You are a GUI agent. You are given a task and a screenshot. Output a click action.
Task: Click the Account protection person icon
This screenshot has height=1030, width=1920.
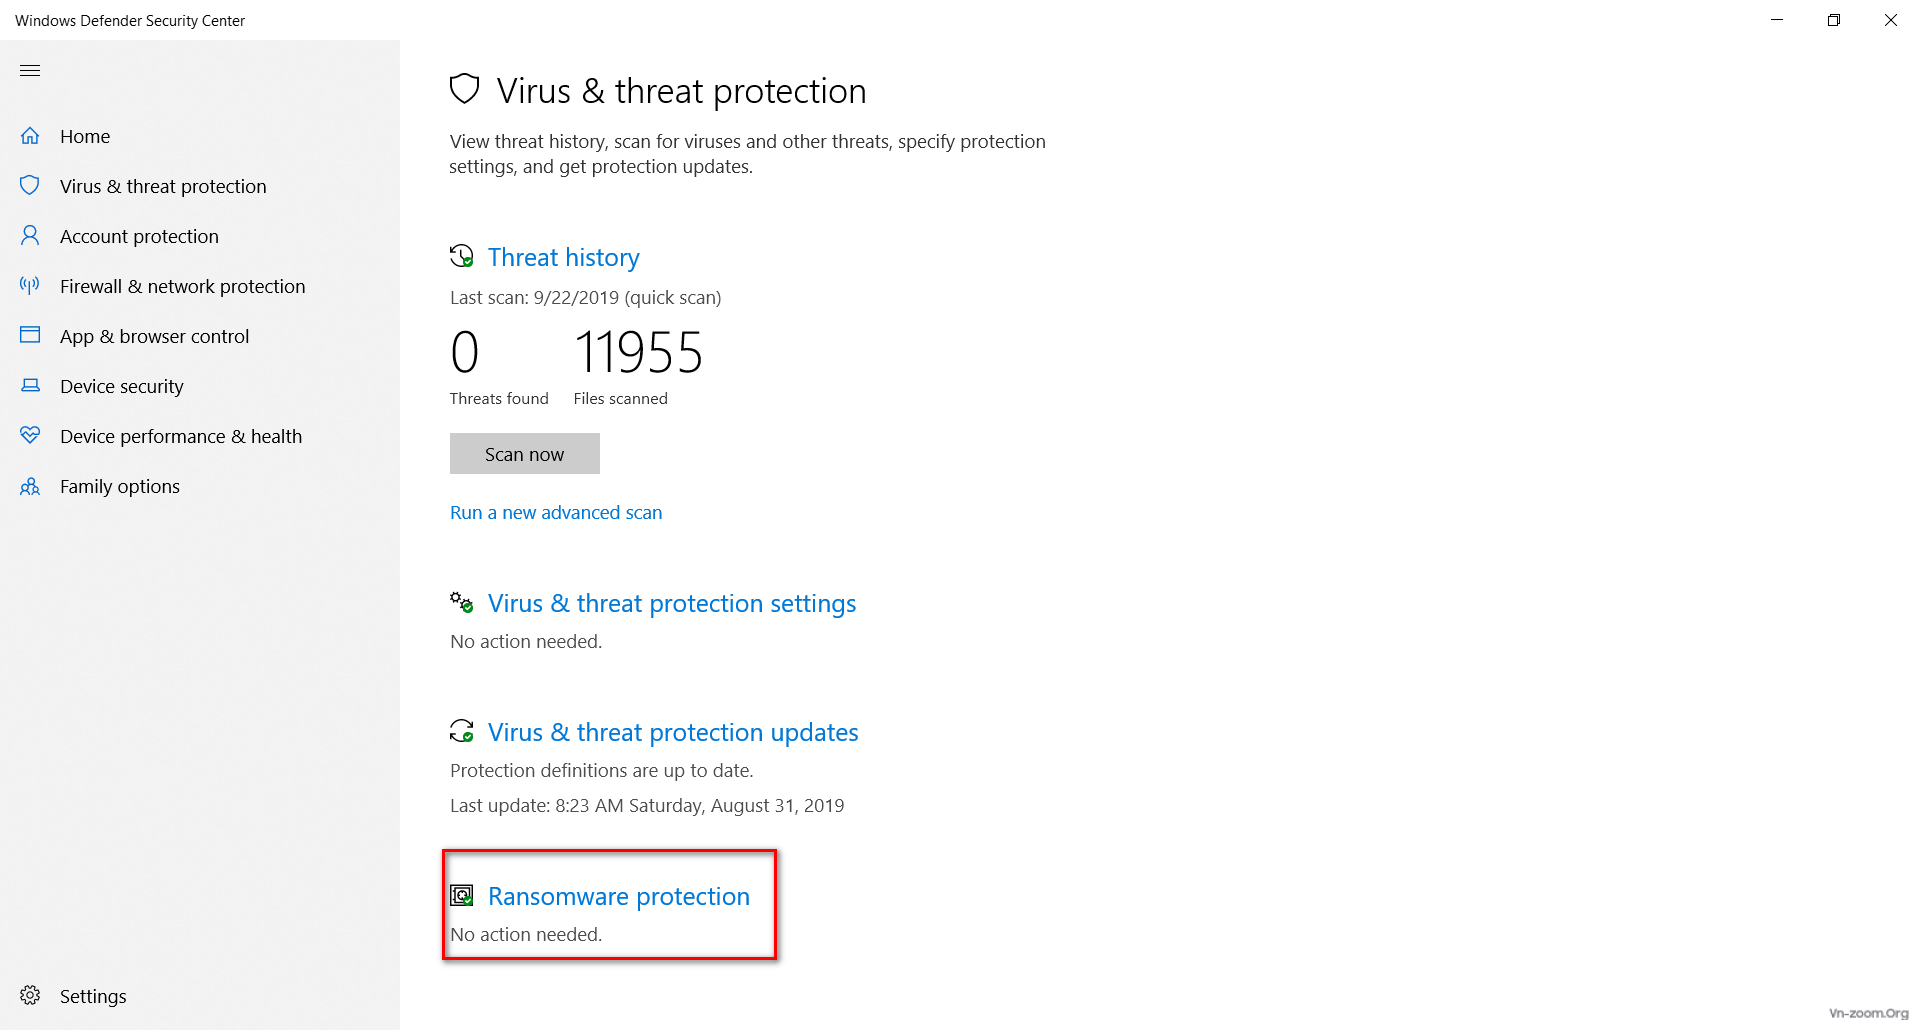coord(30,236)
